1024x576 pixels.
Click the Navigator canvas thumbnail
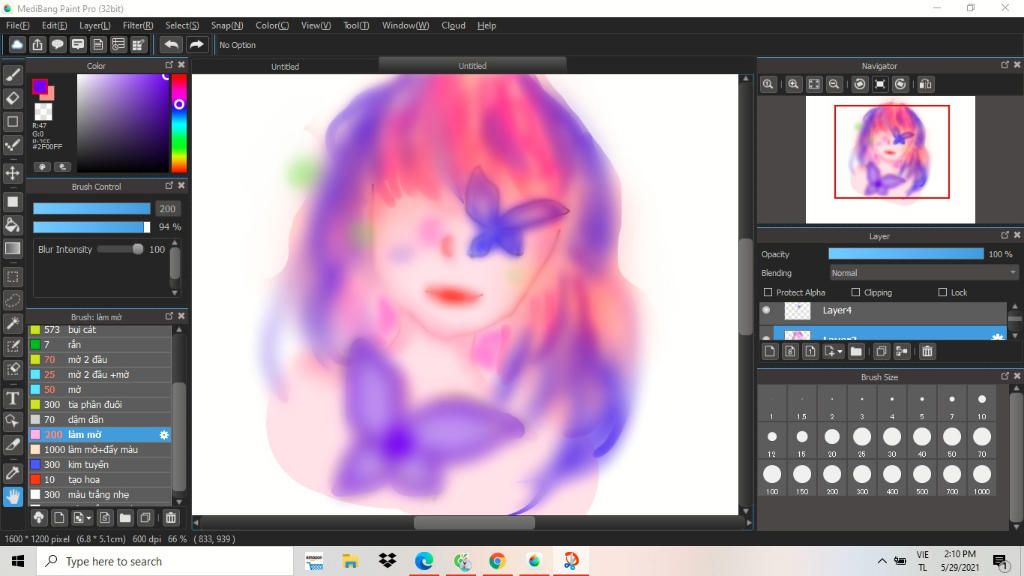(x=890, y=159)
